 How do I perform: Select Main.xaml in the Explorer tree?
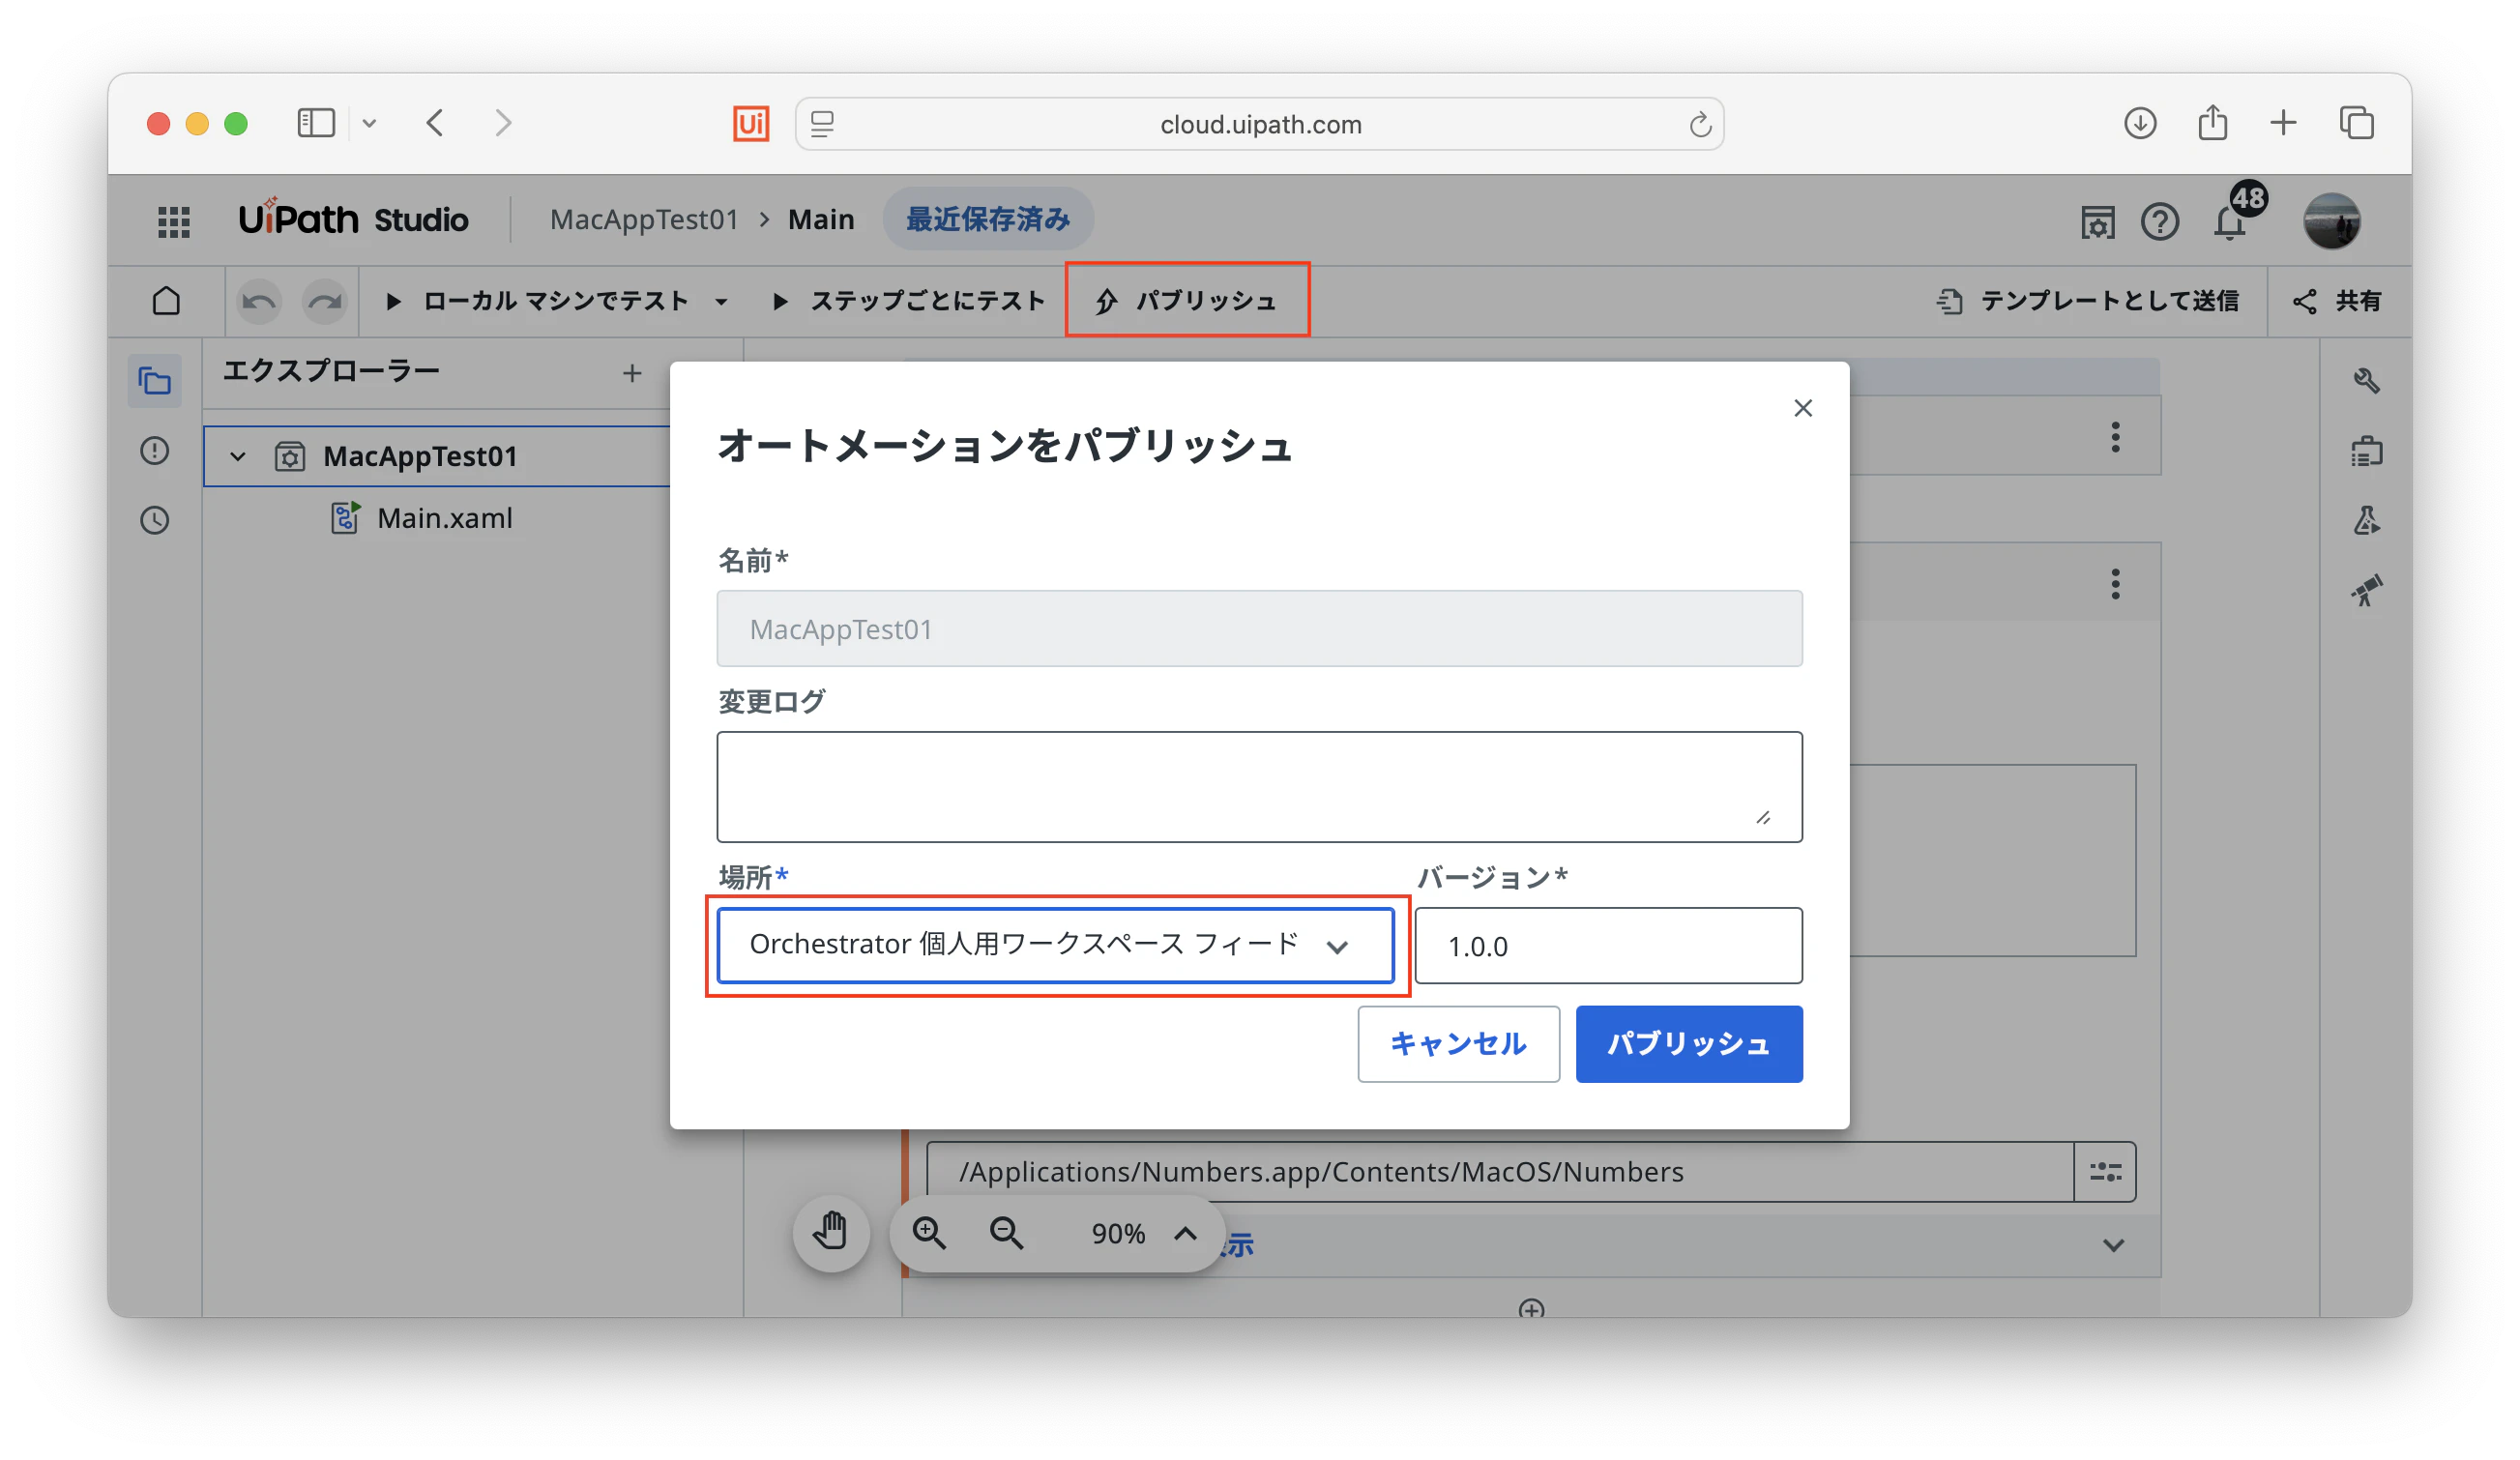point(444,518)
